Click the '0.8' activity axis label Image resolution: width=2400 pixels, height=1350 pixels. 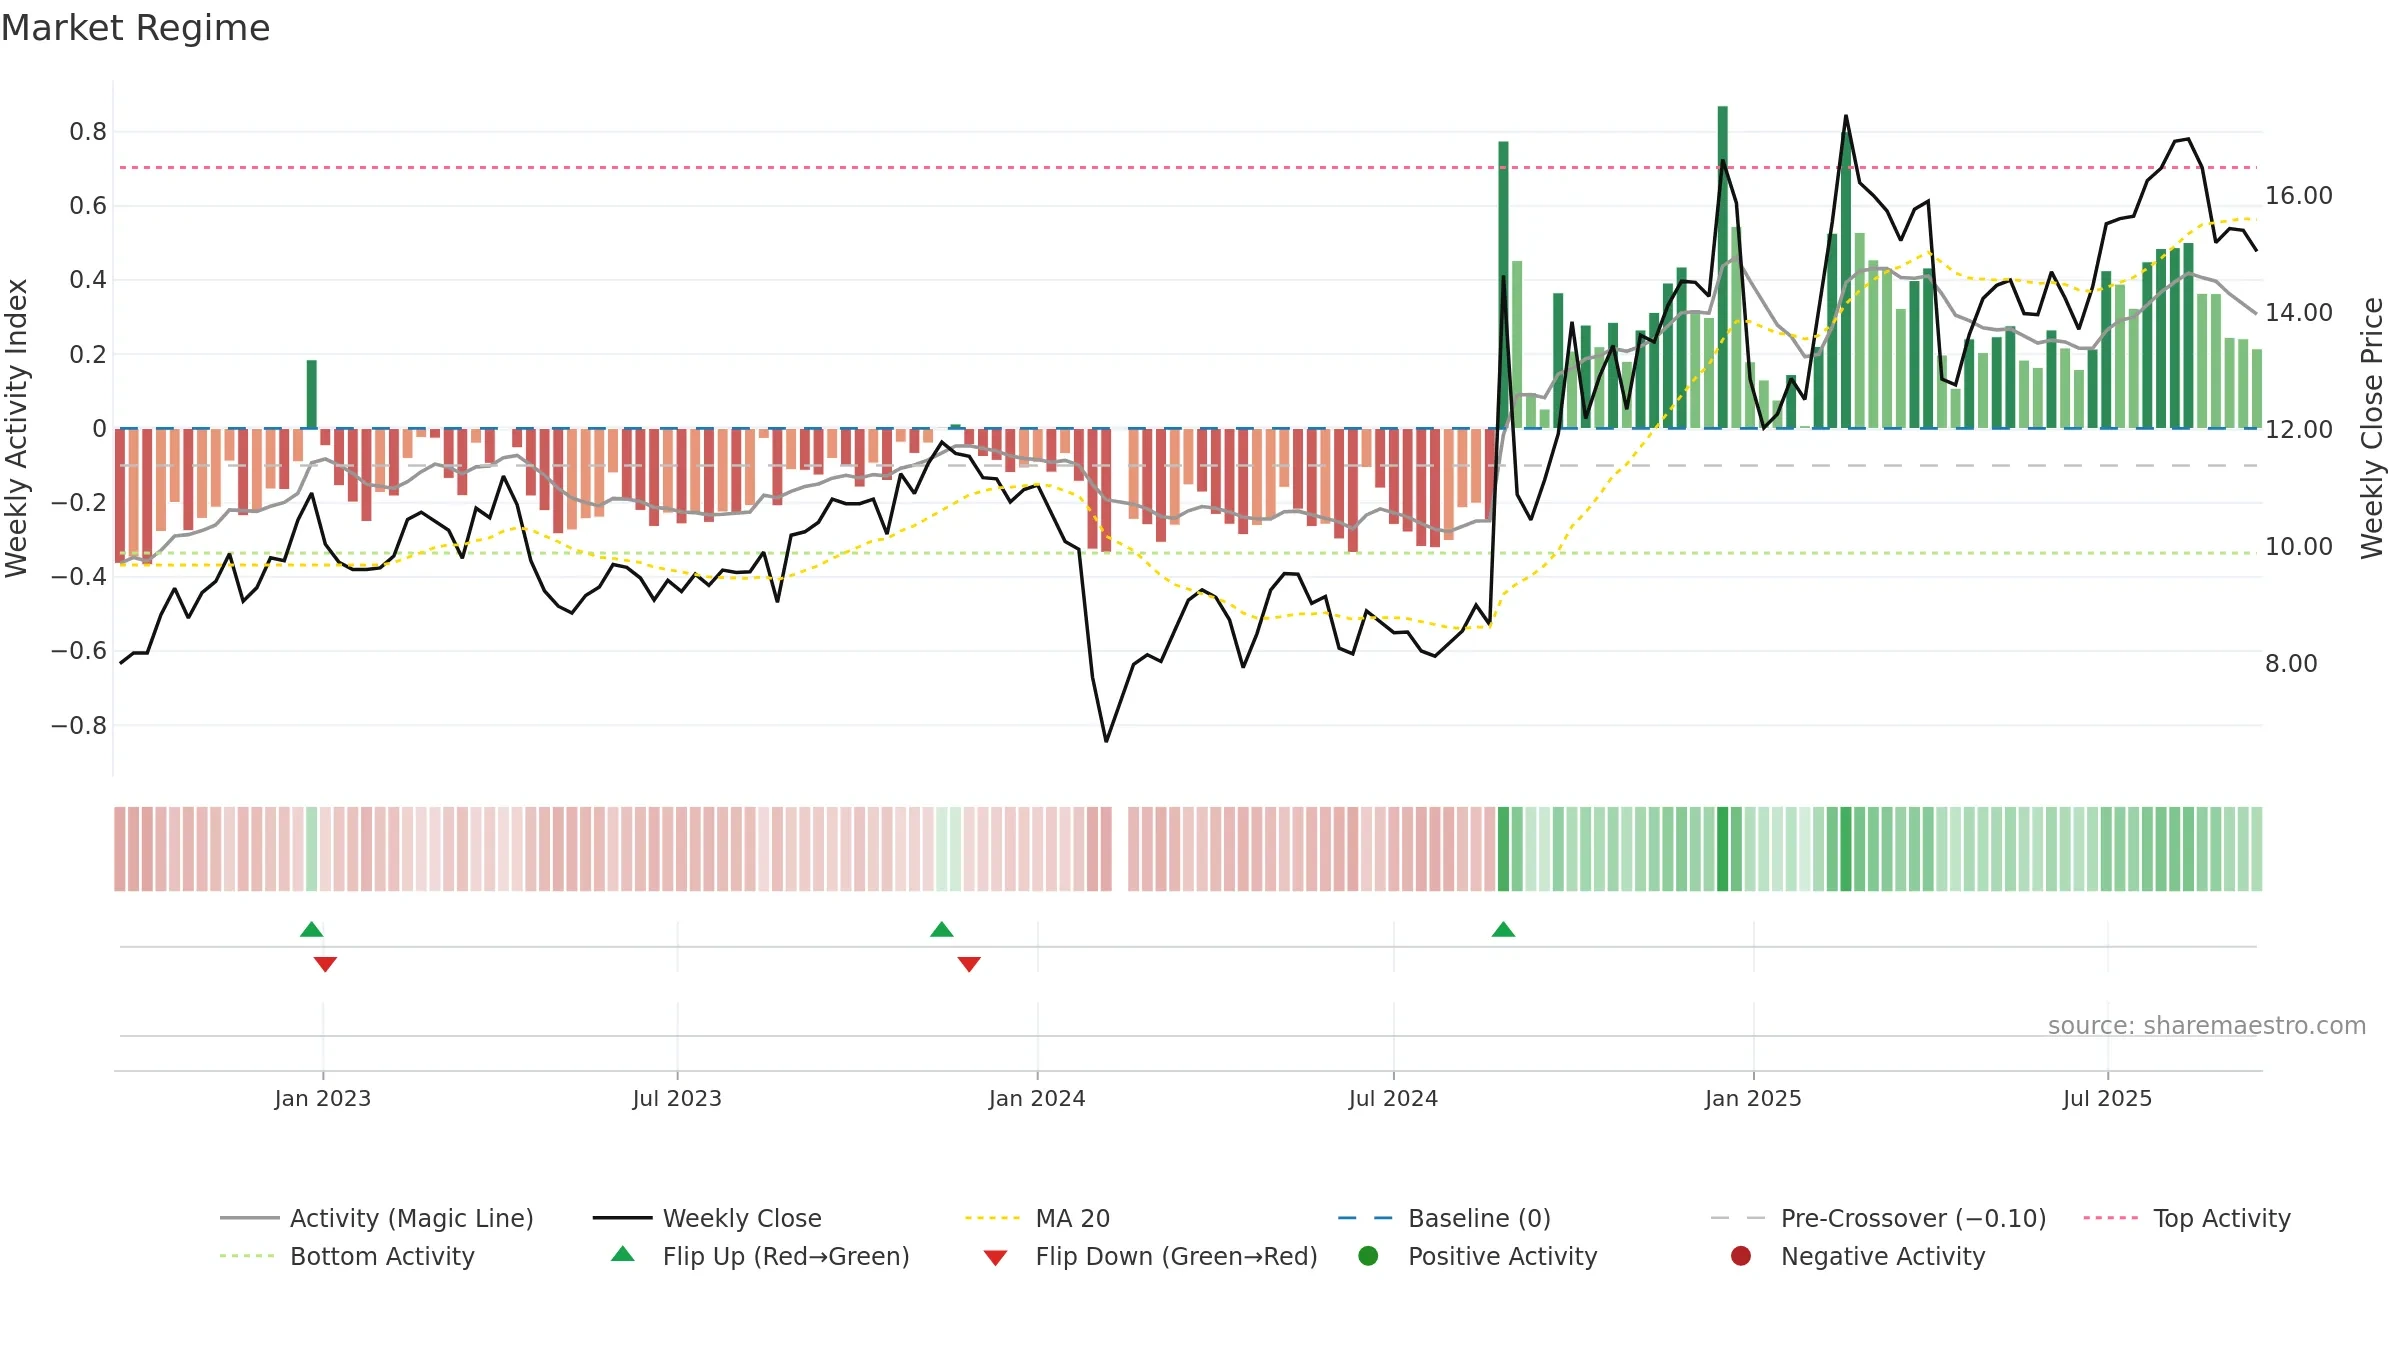88,132
